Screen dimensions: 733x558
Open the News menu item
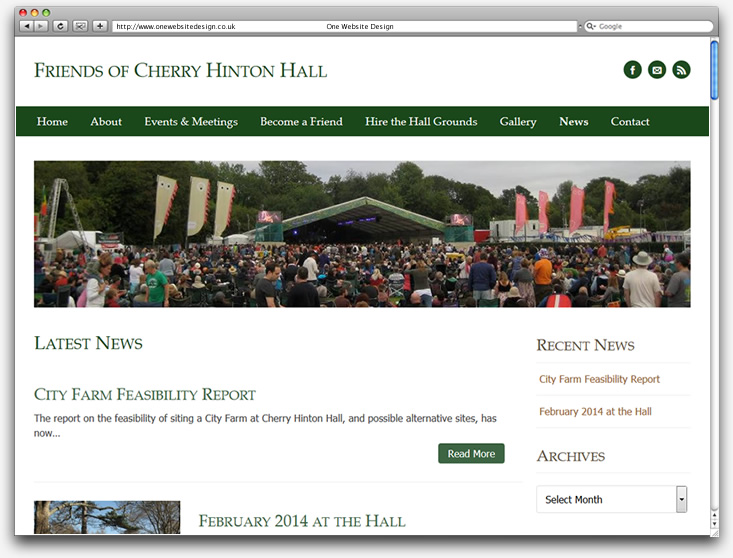click(x=574, y=122)
